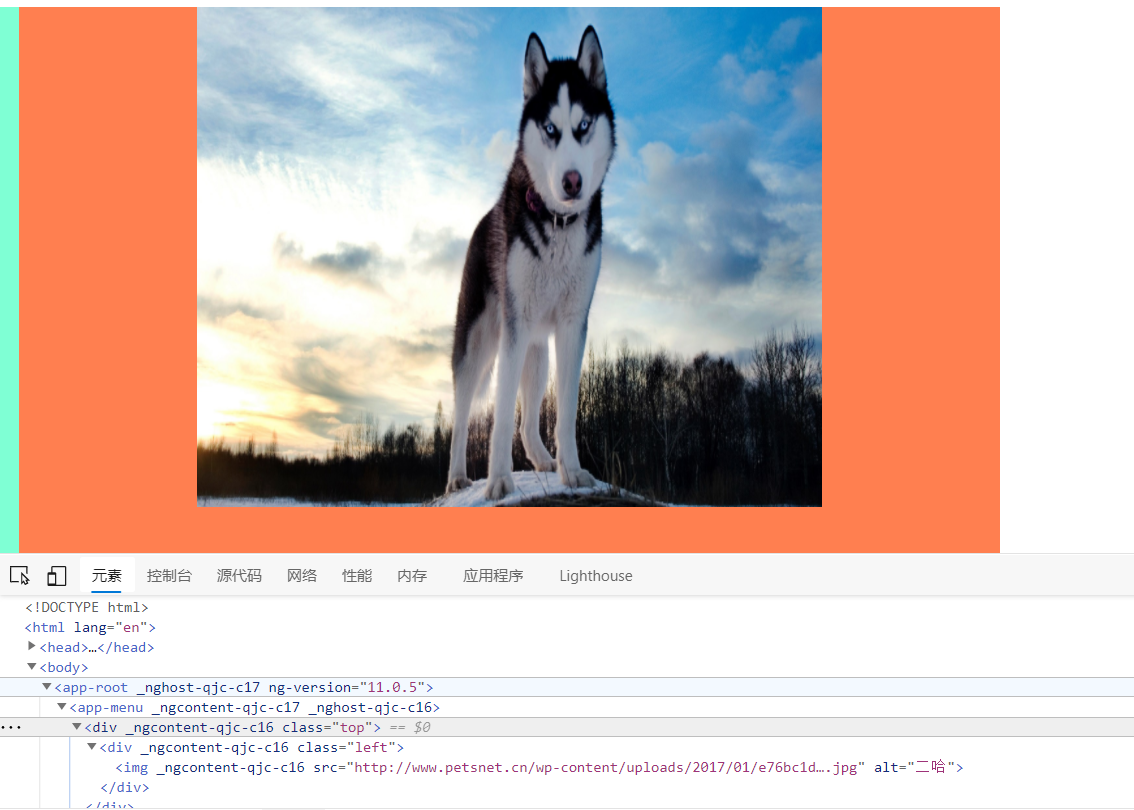Select the html lang="en" line

(90, 627)
